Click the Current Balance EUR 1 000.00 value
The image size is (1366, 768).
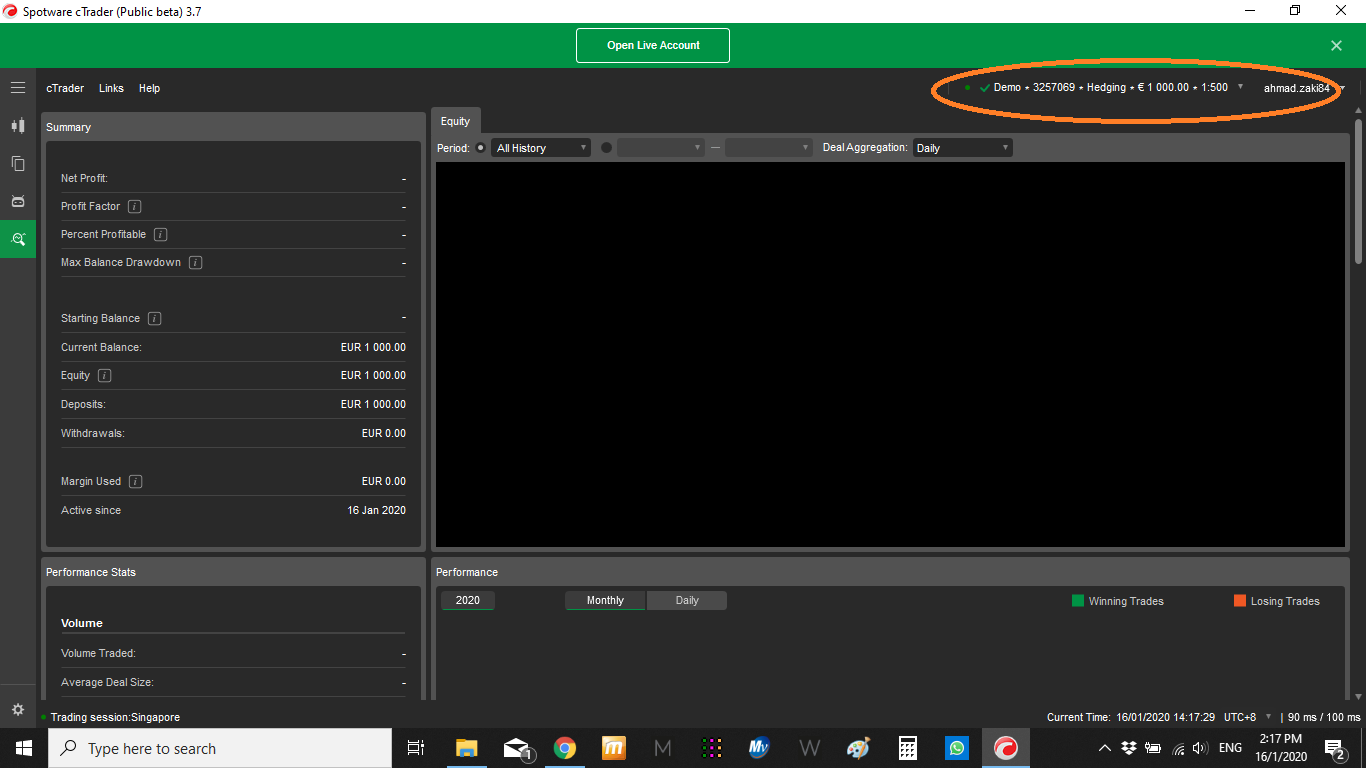click(373, 347)
